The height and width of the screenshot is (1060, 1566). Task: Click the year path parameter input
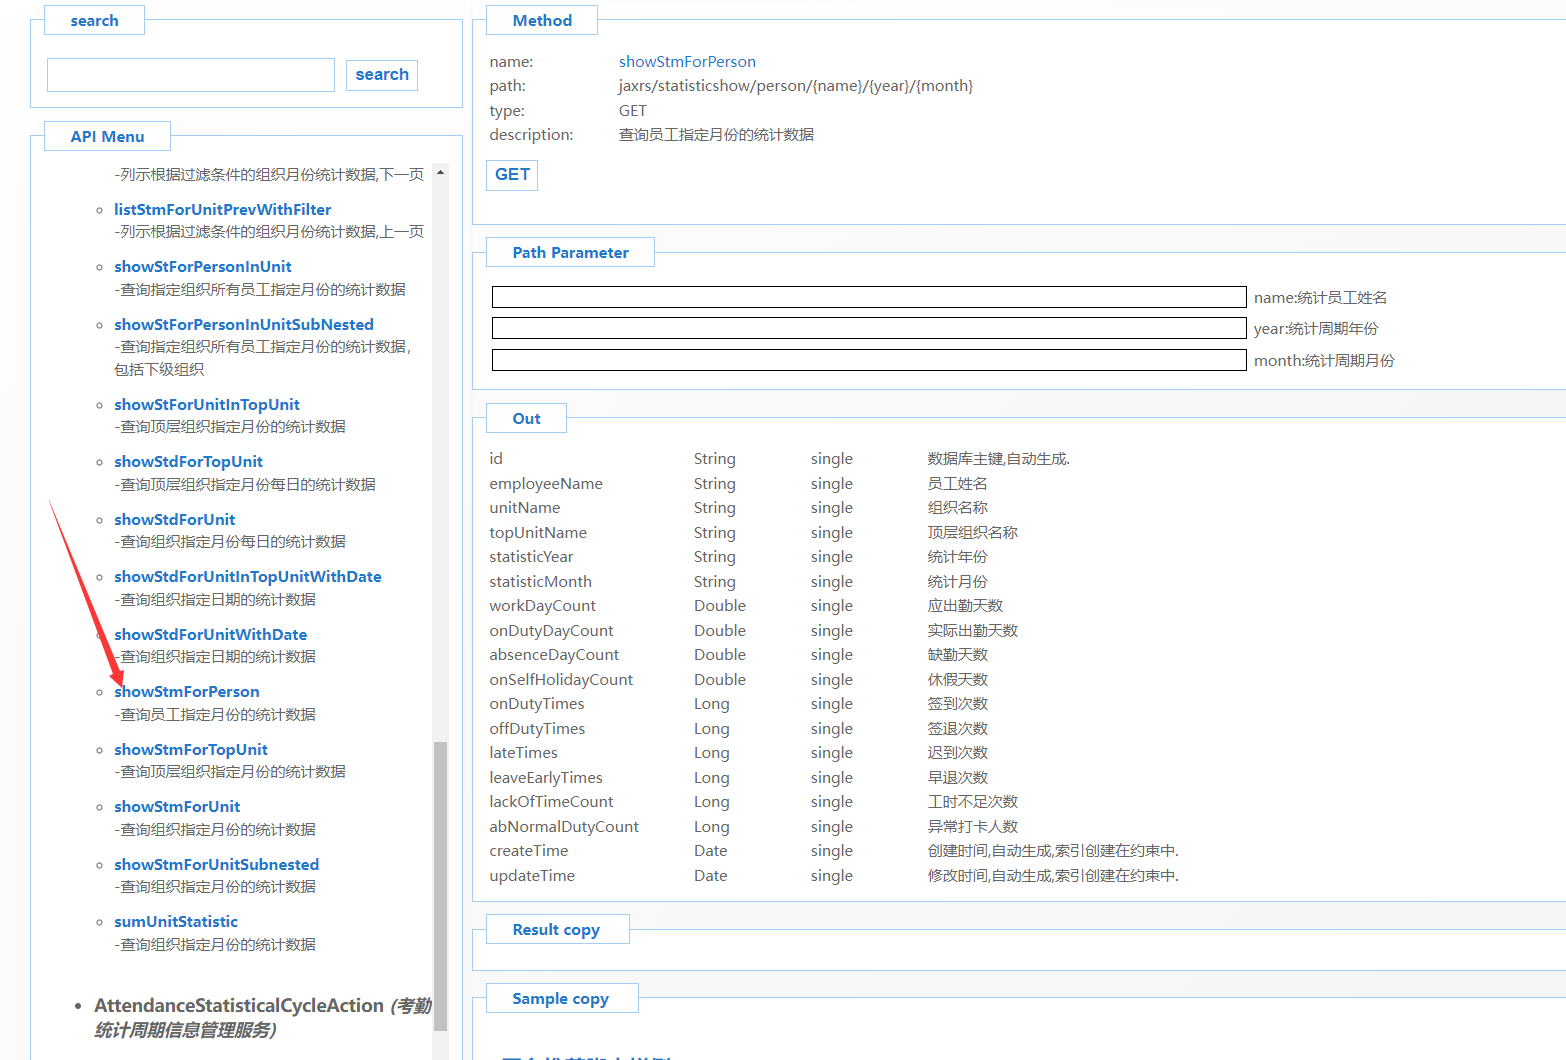pos(868,328)
